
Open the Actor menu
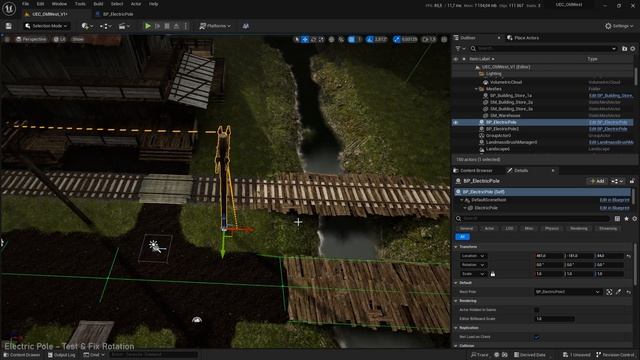tap(136, 4)
